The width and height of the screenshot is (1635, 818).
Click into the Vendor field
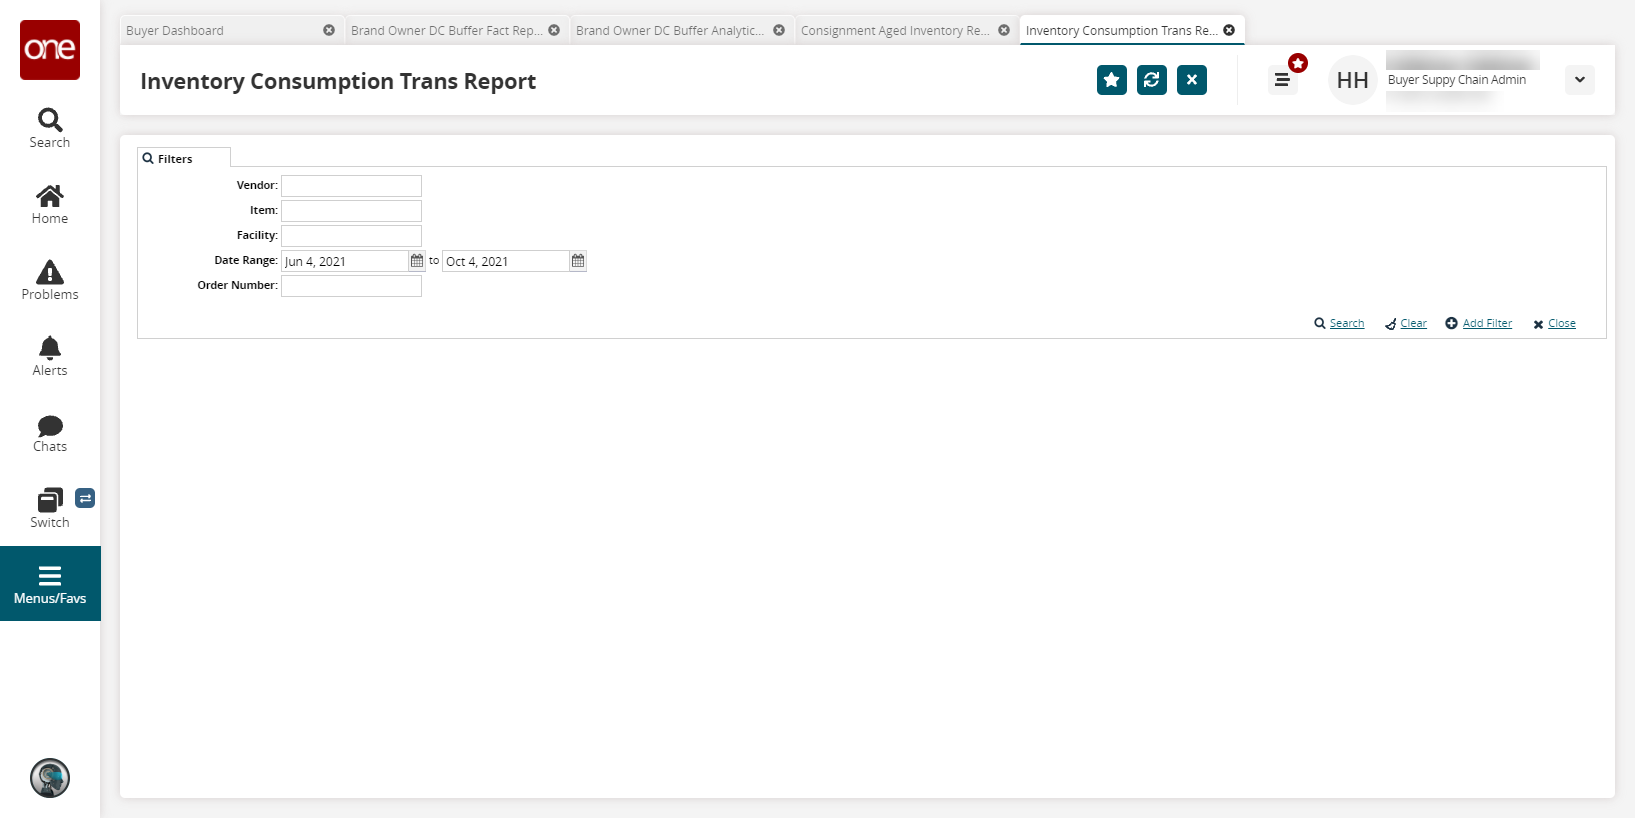[x=351, y=186]
